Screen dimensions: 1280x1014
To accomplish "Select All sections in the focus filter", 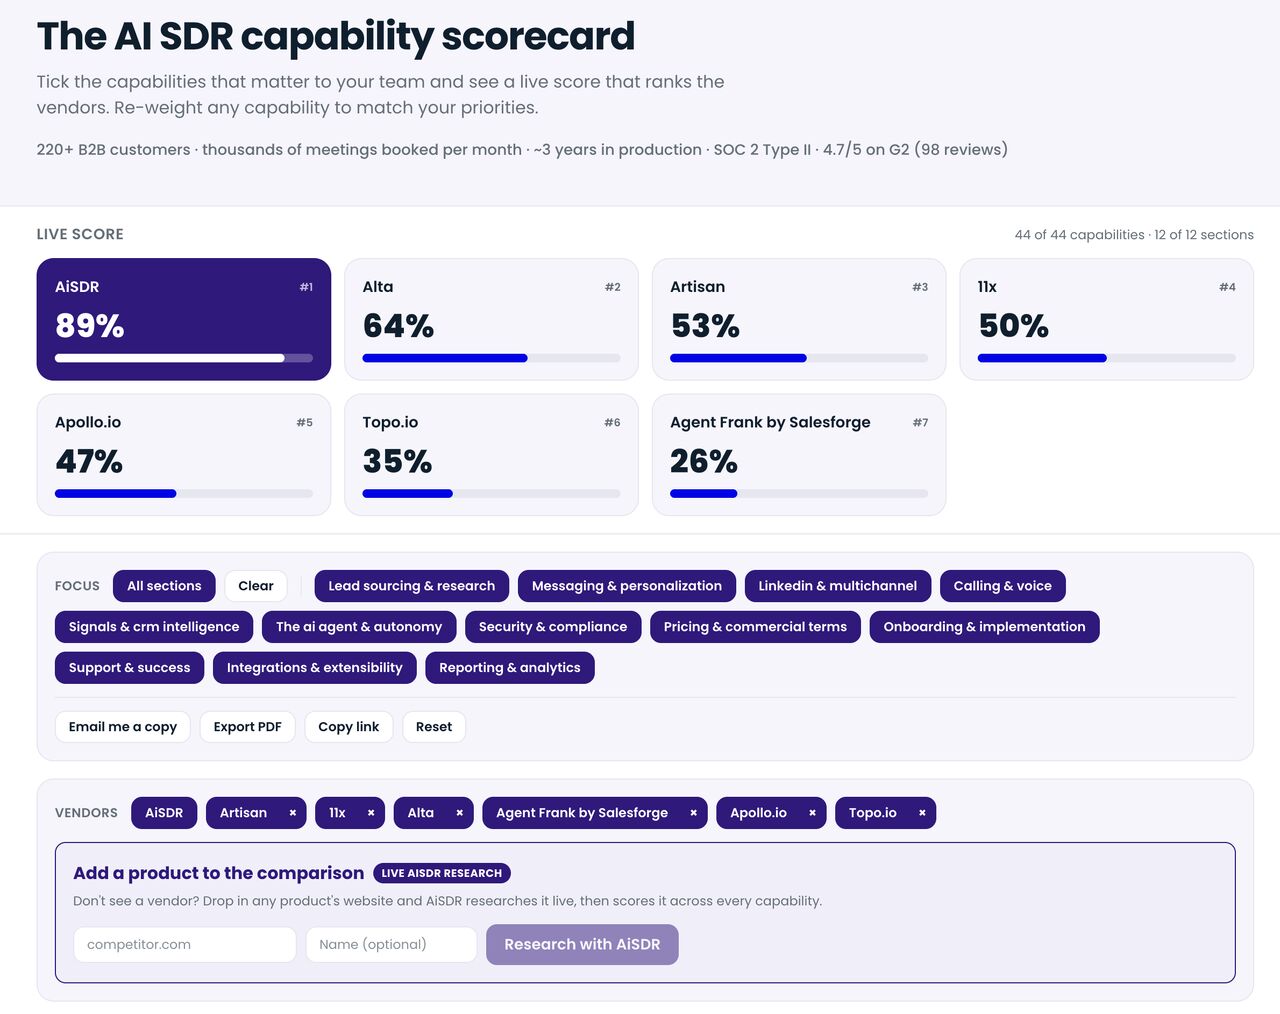I will (164, 586).
